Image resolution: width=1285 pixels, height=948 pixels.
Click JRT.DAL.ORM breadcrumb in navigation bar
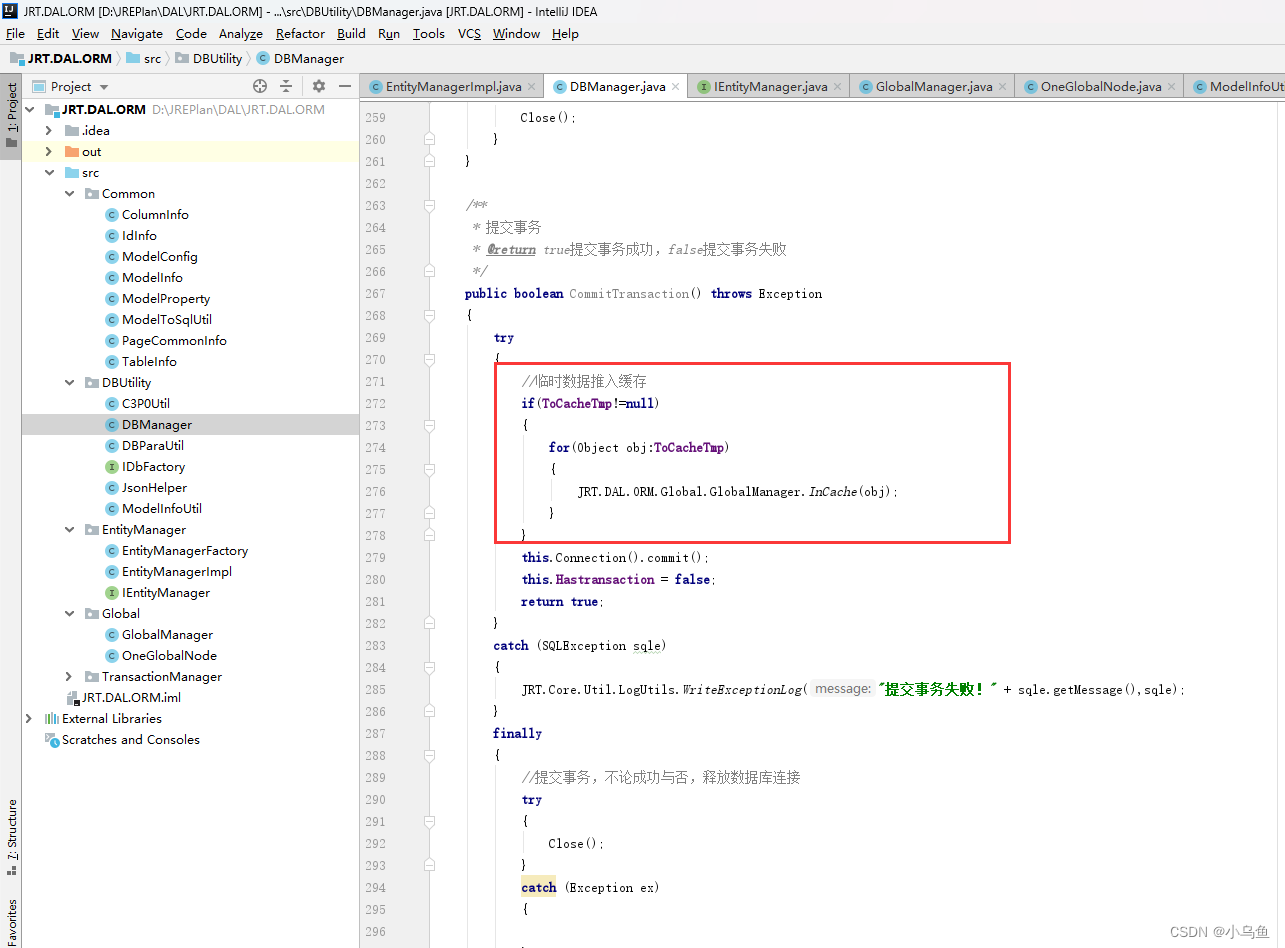click(60, 58)
